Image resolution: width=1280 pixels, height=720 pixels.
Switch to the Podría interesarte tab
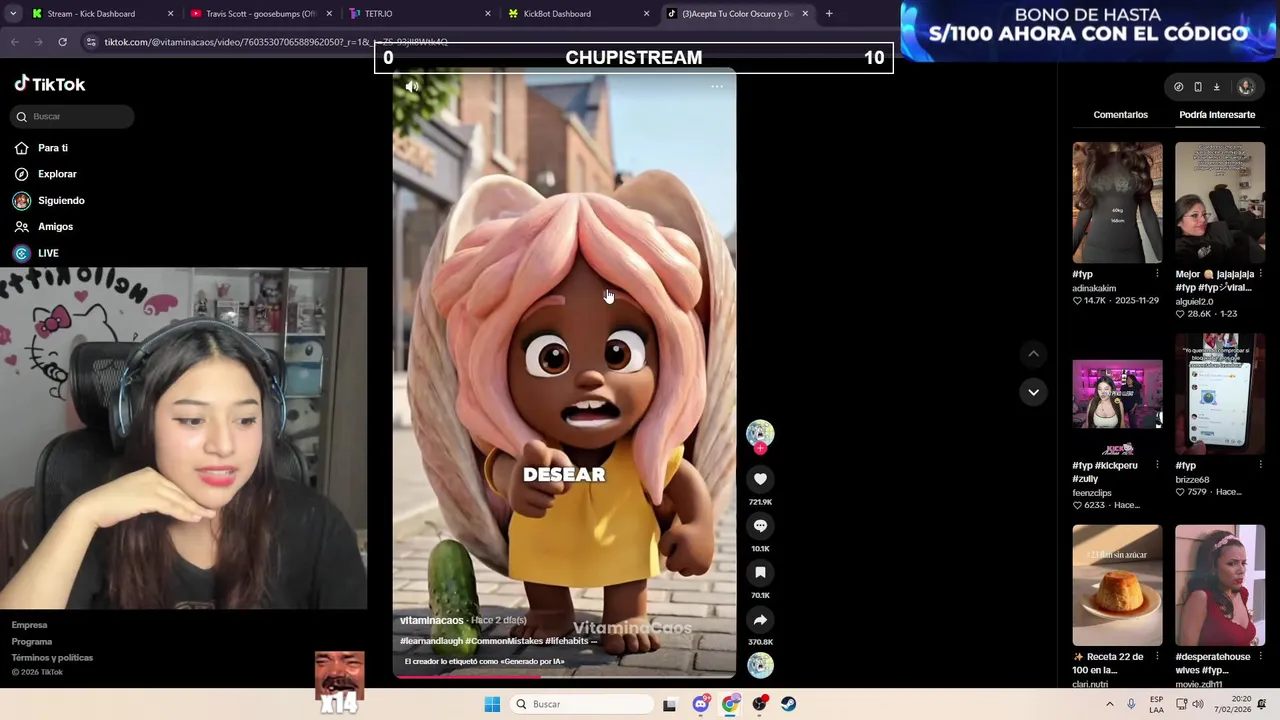pos(1217,115)
